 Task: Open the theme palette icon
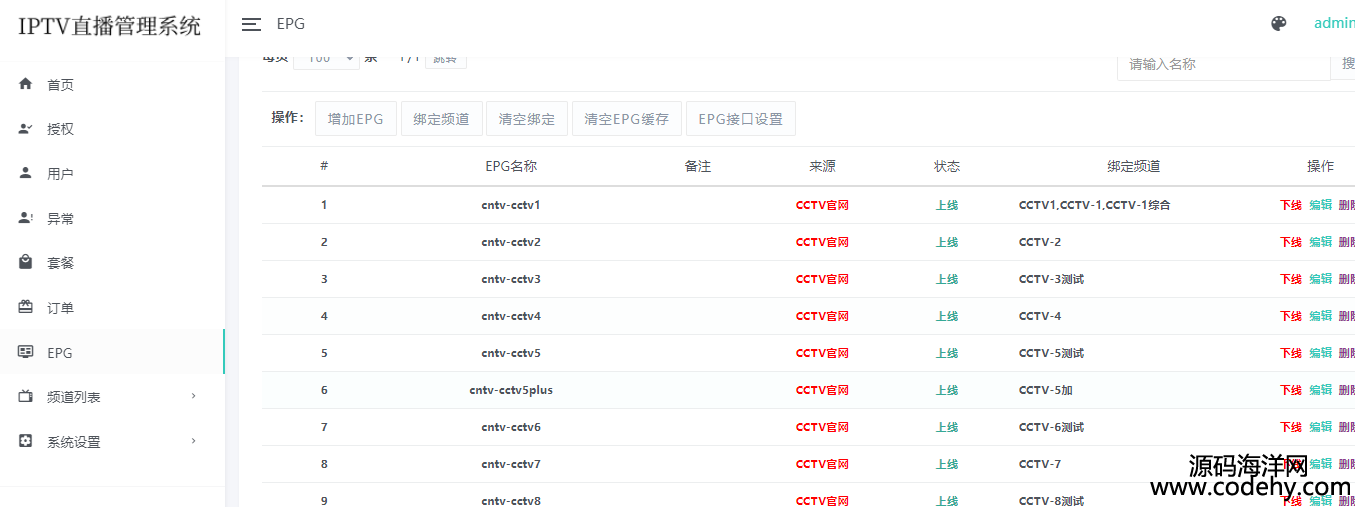tap(1278, 24)
